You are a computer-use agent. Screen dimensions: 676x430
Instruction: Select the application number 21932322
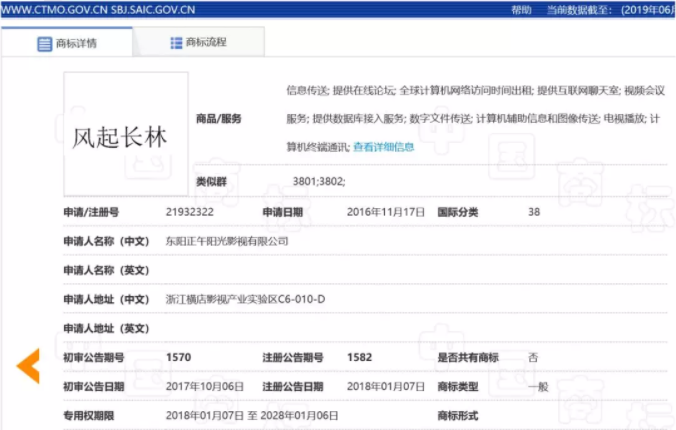pyautogui.click(x=190, y=212)
